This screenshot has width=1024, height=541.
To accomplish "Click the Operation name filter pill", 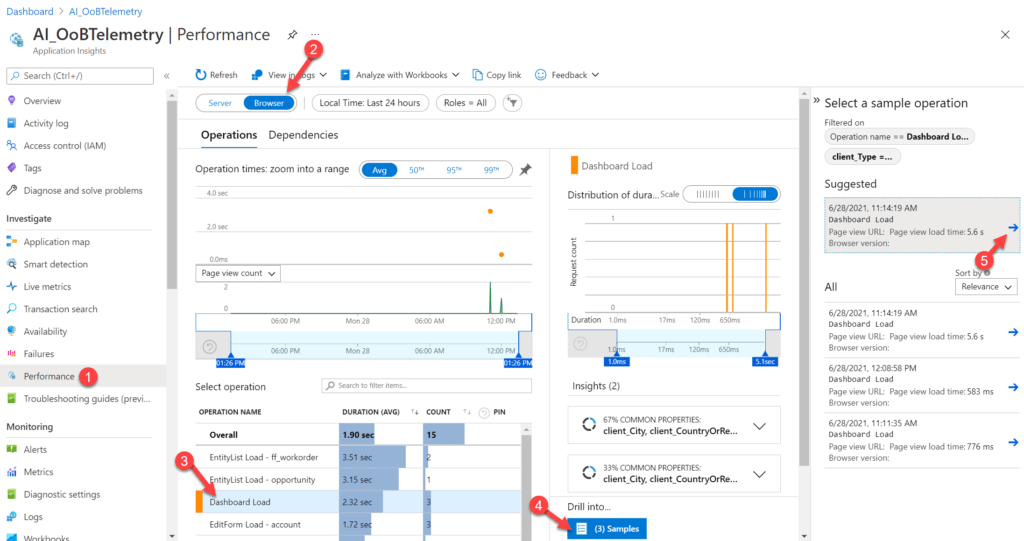I will pyautogui.click(x=899, y=137).
